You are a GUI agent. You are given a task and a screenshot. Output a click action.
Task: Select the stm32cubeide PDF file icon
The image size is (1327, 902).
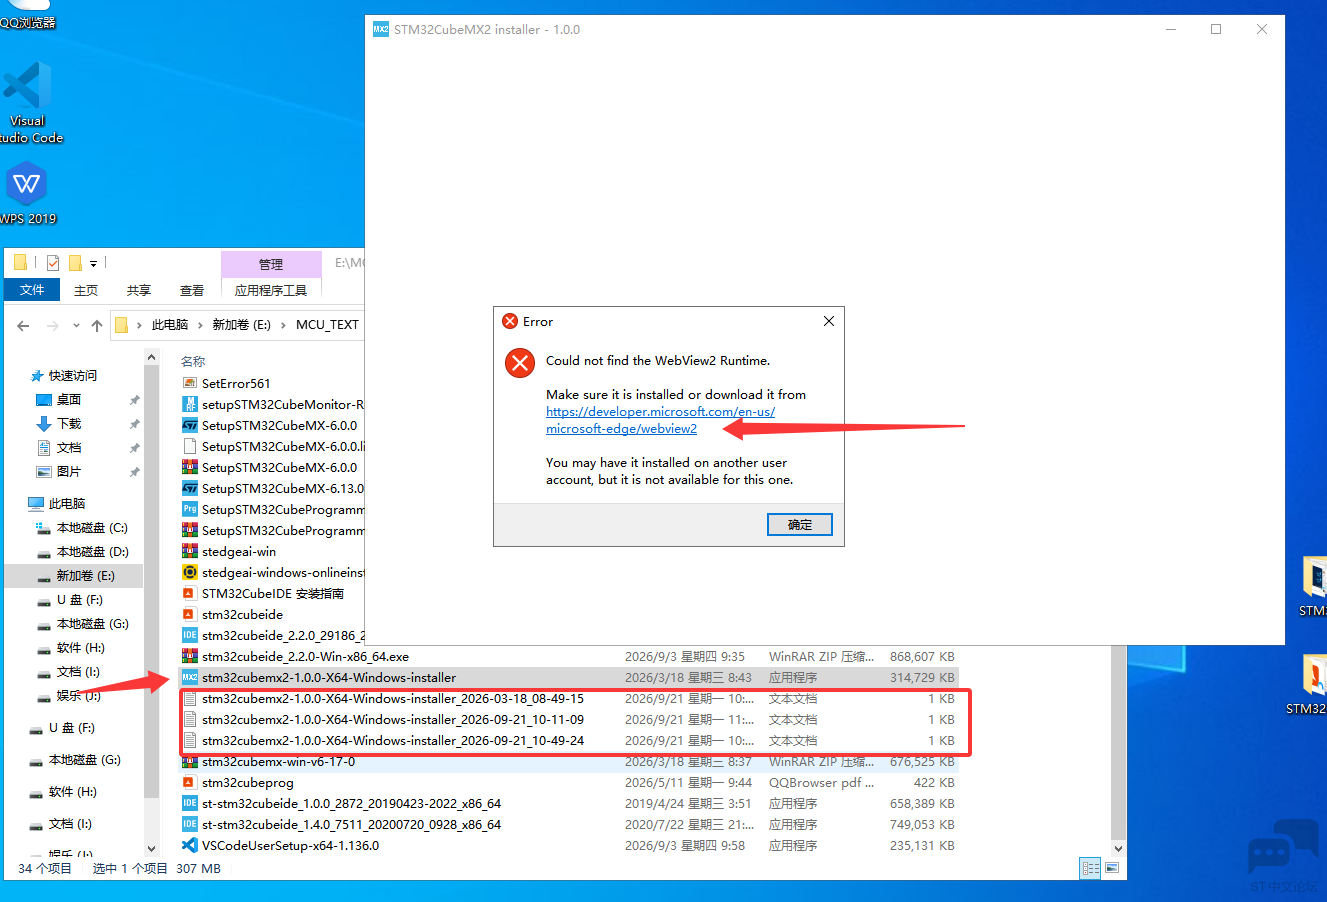(190, 614)
